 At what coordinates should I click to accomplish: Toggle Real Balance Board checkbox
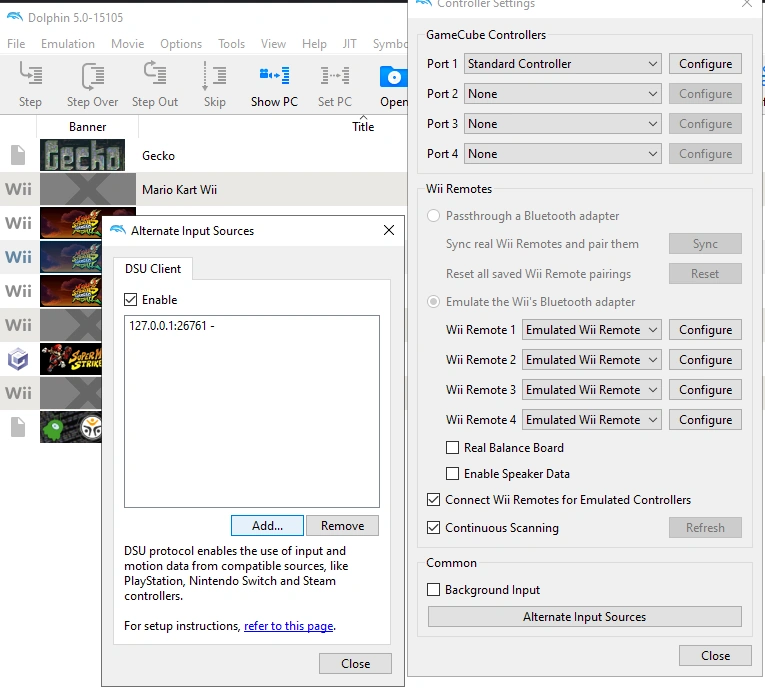(x=452, y=447)
